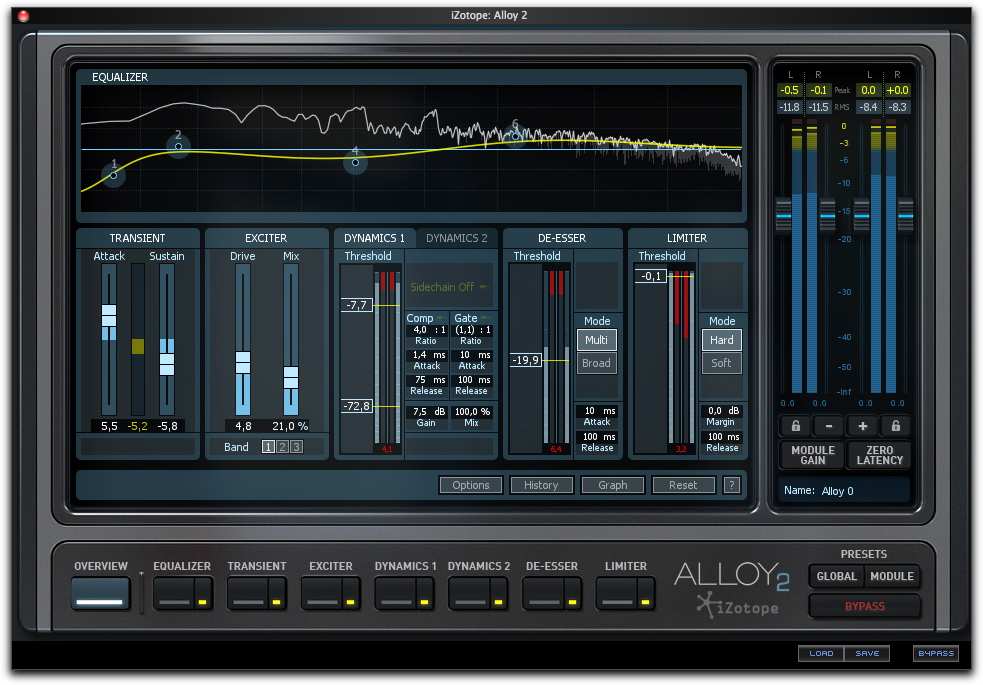Click the Transient Sustain slider
This screenshot has width=983, height=685.
(x=167, y=363)
